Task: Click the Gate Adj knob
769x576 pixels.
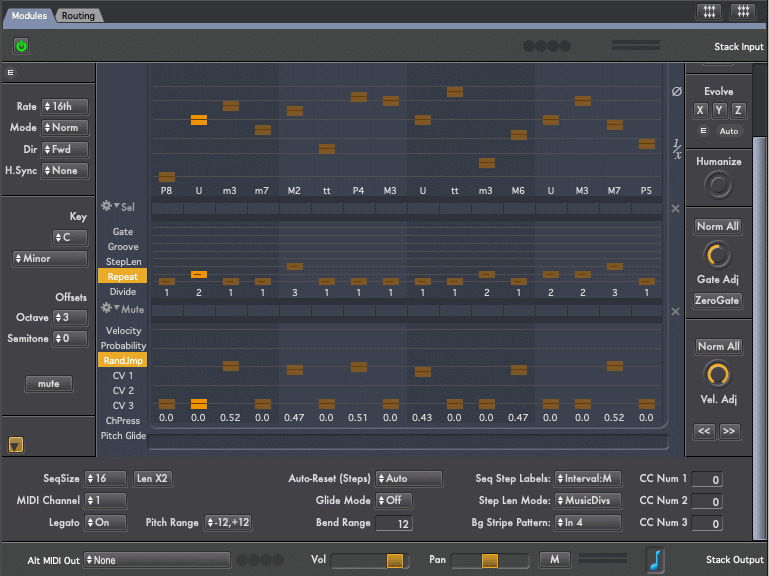Action: click(x=718, y=255)
